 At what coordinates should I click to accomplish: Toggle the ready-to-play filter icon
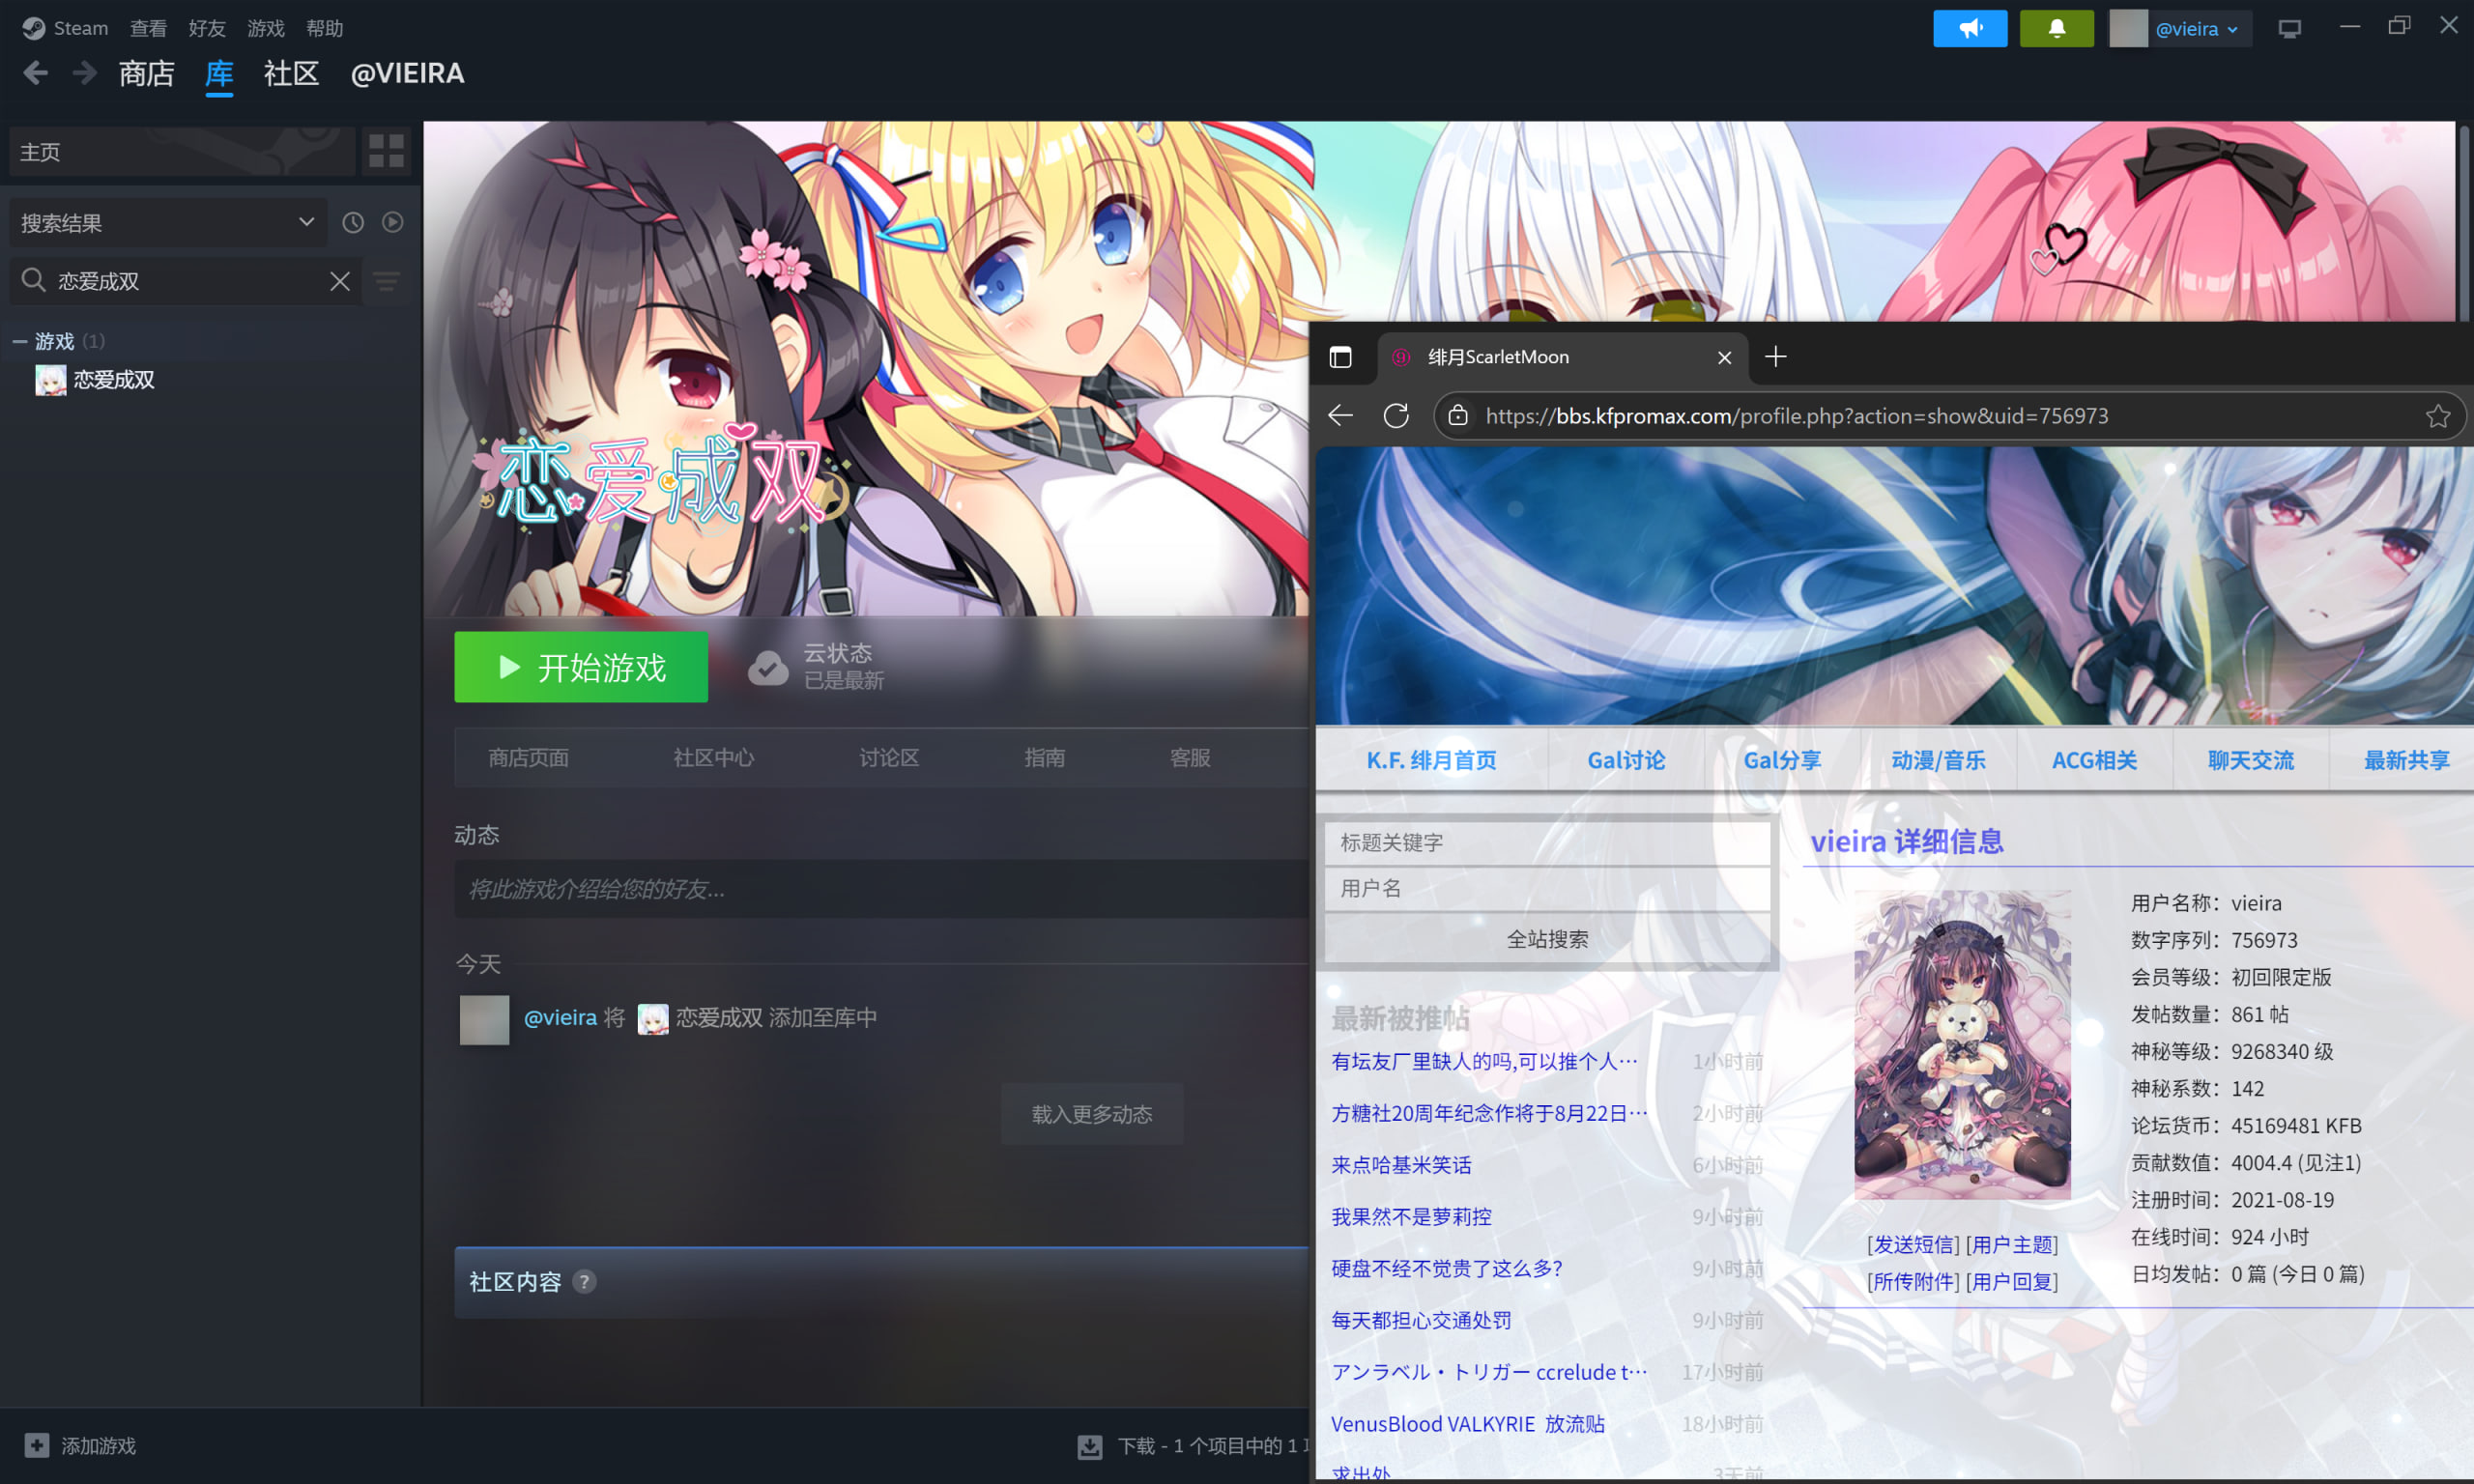tap(393, 222)
